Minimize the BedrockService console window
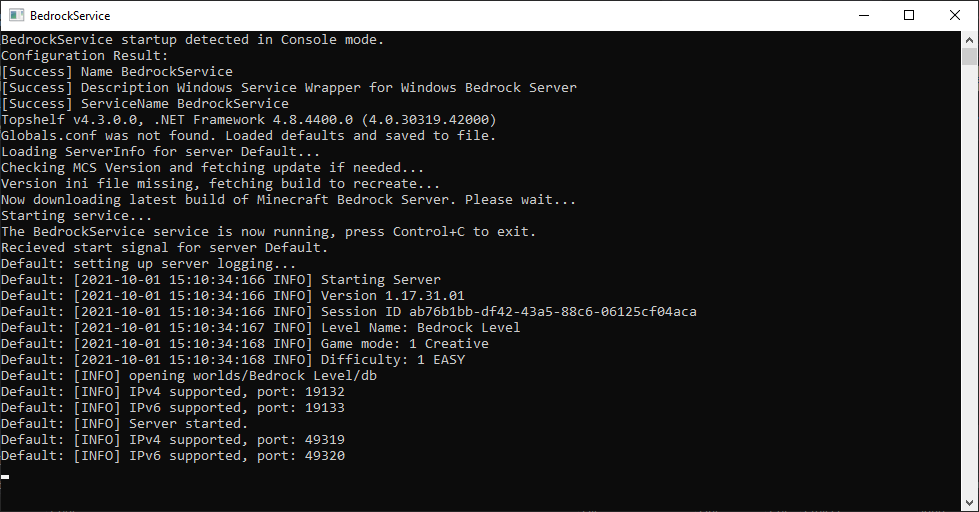 864,15
